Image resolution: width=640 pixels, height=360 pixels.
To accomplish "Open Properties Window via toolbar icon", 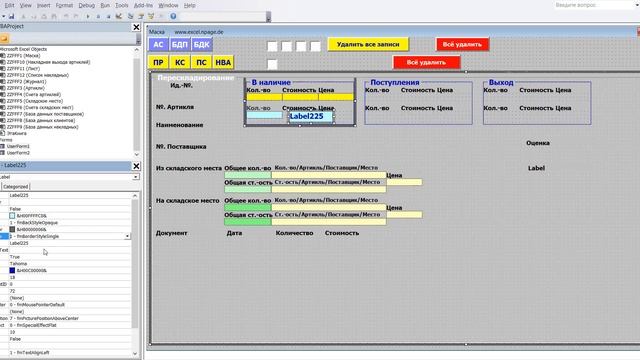I will pyautogui.click(x=141, y=16).
